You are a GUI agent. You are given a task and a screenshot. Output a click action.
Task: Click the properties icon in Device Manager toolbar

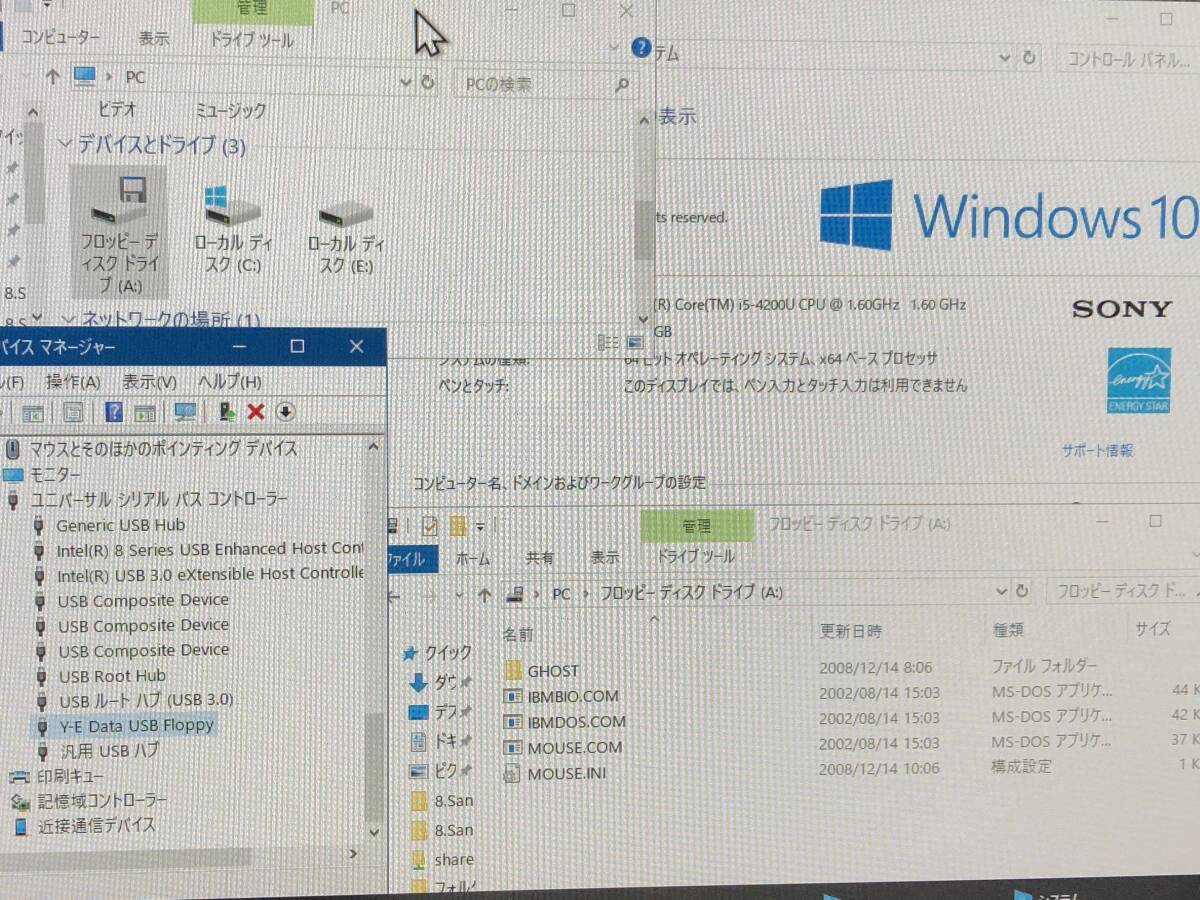click(x=73, y=412)
